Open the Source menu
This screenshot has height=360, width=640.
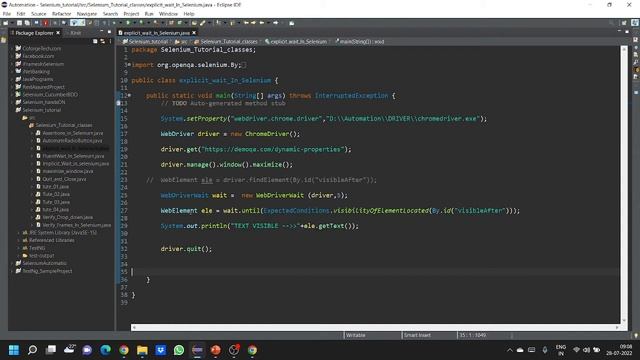click(x=39, y=14)
